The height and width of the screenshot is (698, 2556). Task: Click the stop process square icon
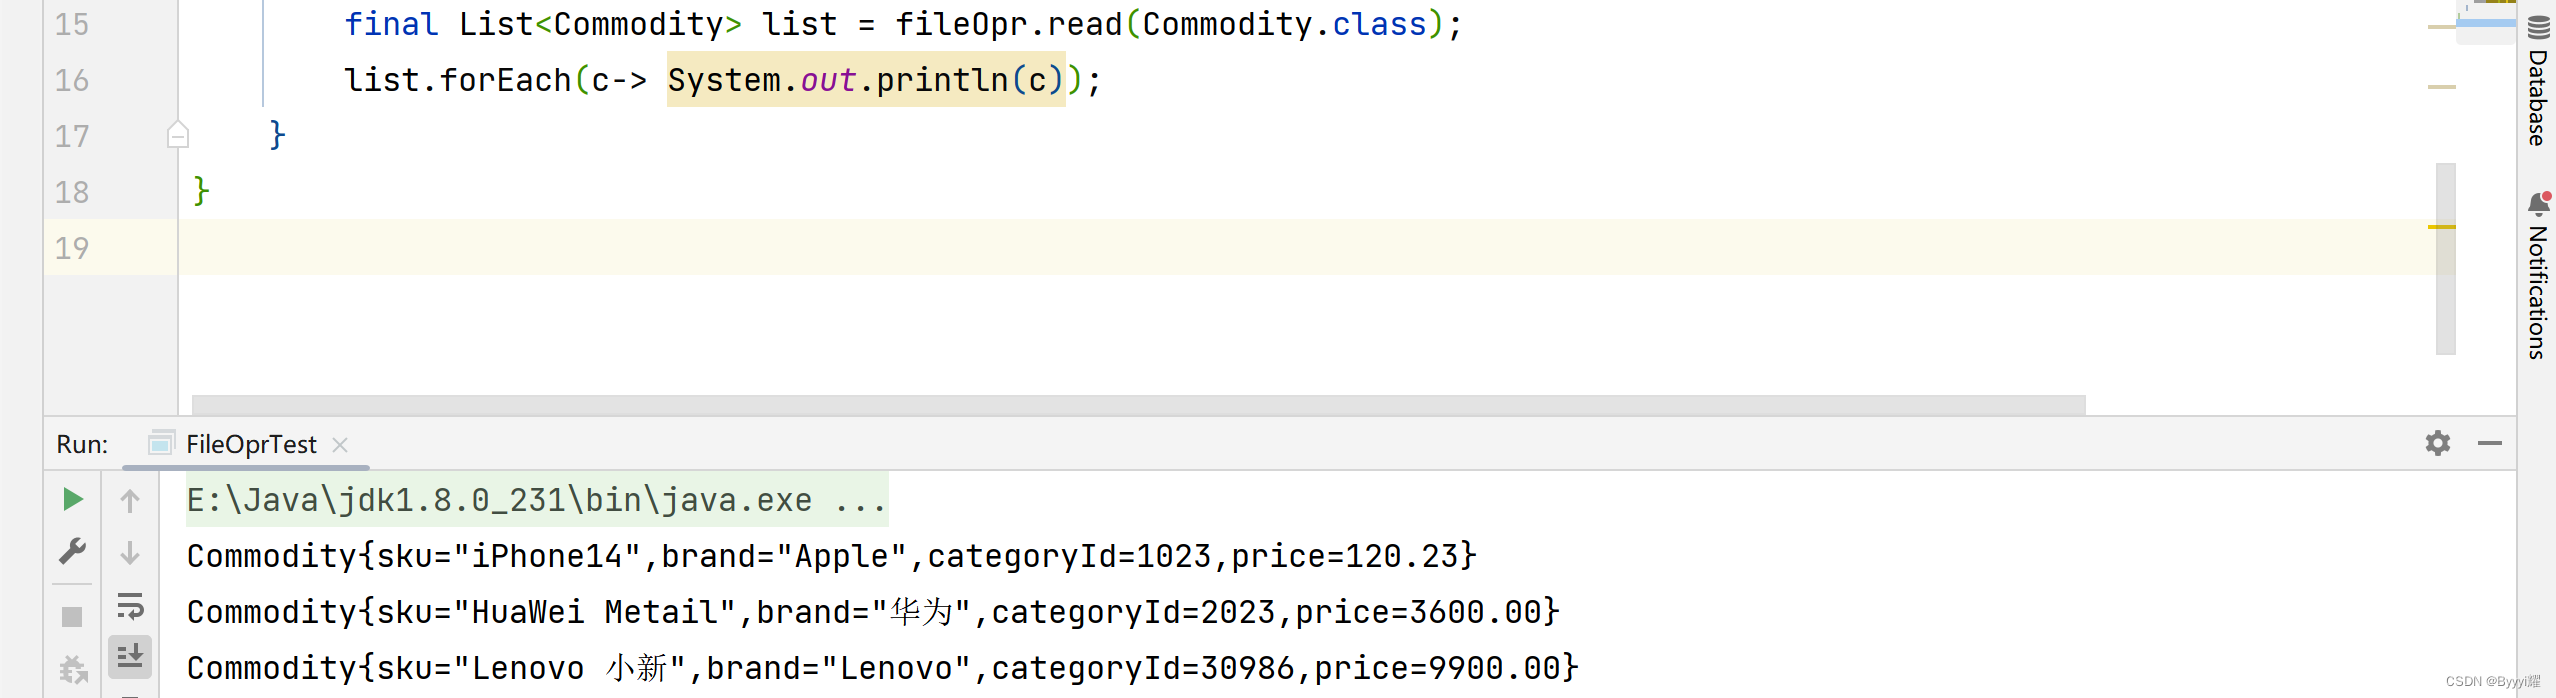coord(72,616)
